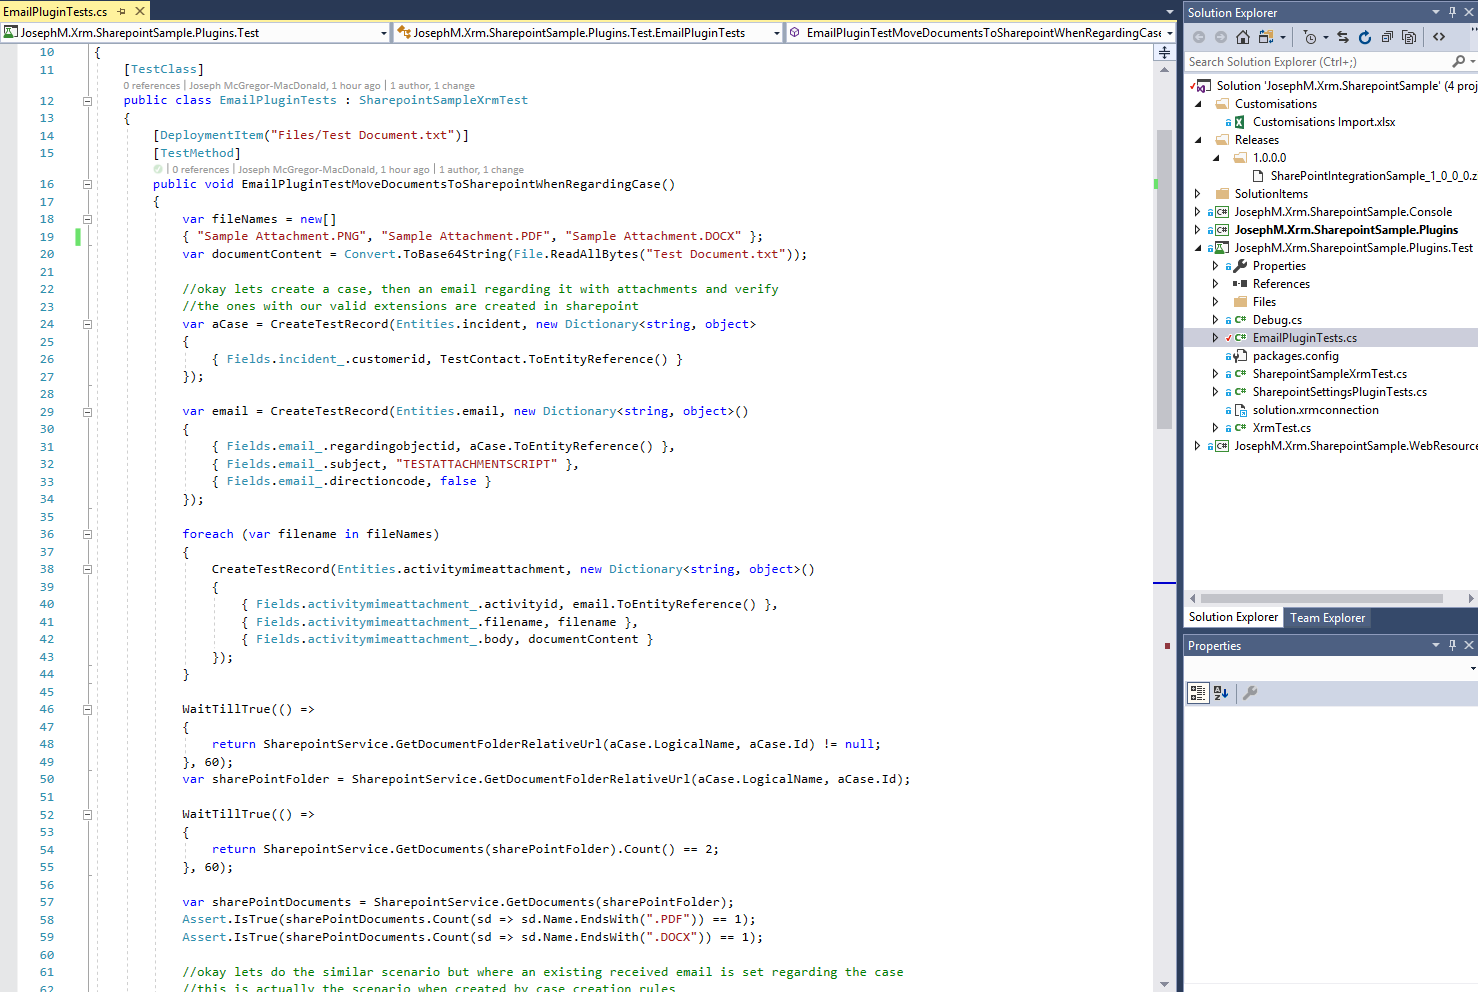Viewport: 1478px width, 992px height.
Task: Click Collapse All in Solution Explorer toolbar
Action: click(1387, 37)
